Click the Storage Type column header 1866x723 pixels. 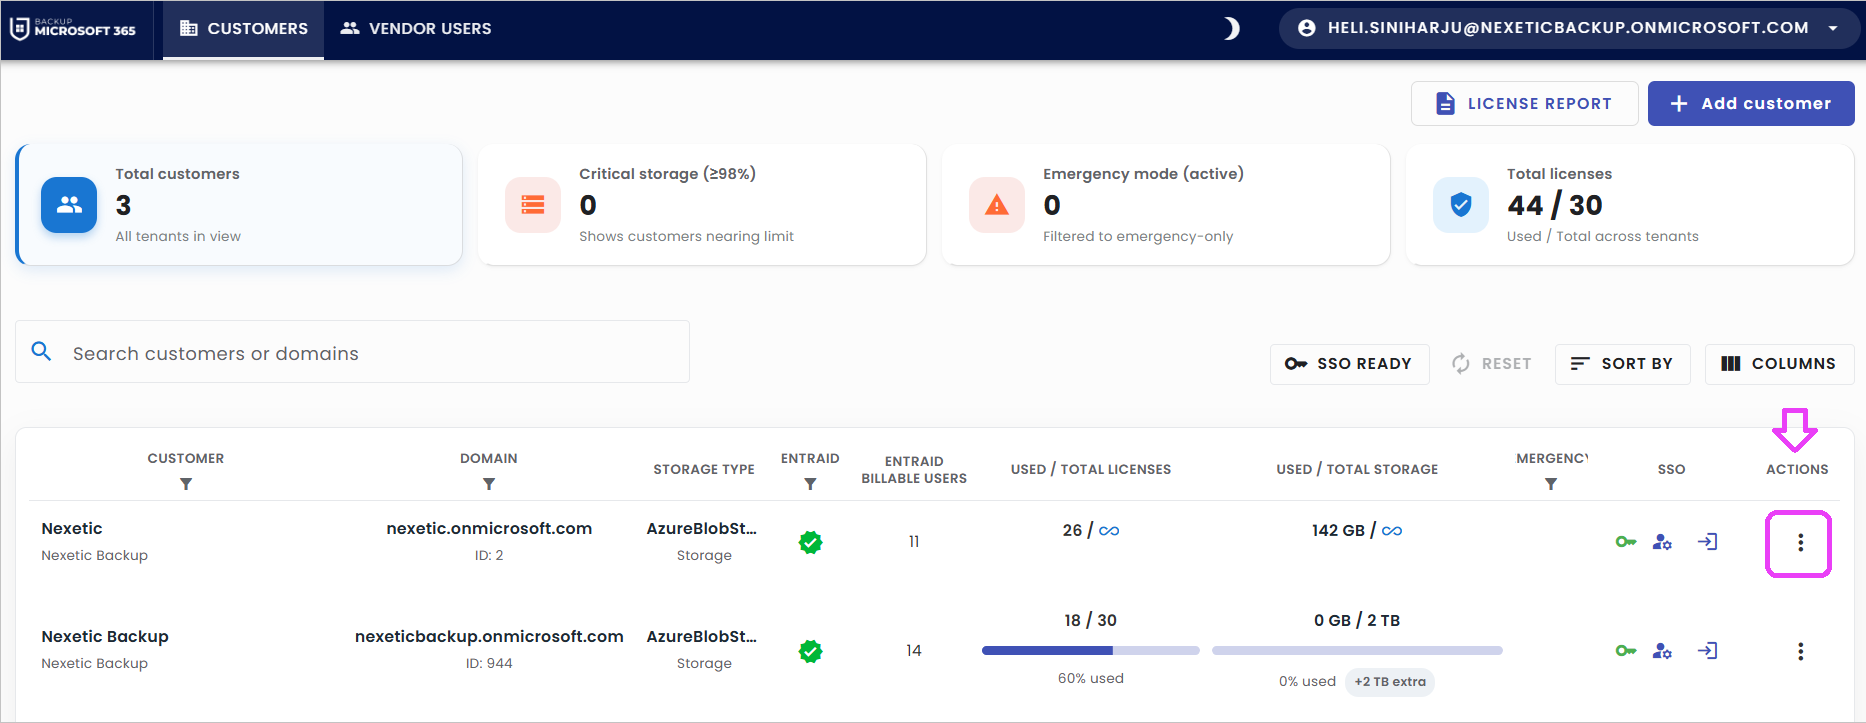(704, 469)
